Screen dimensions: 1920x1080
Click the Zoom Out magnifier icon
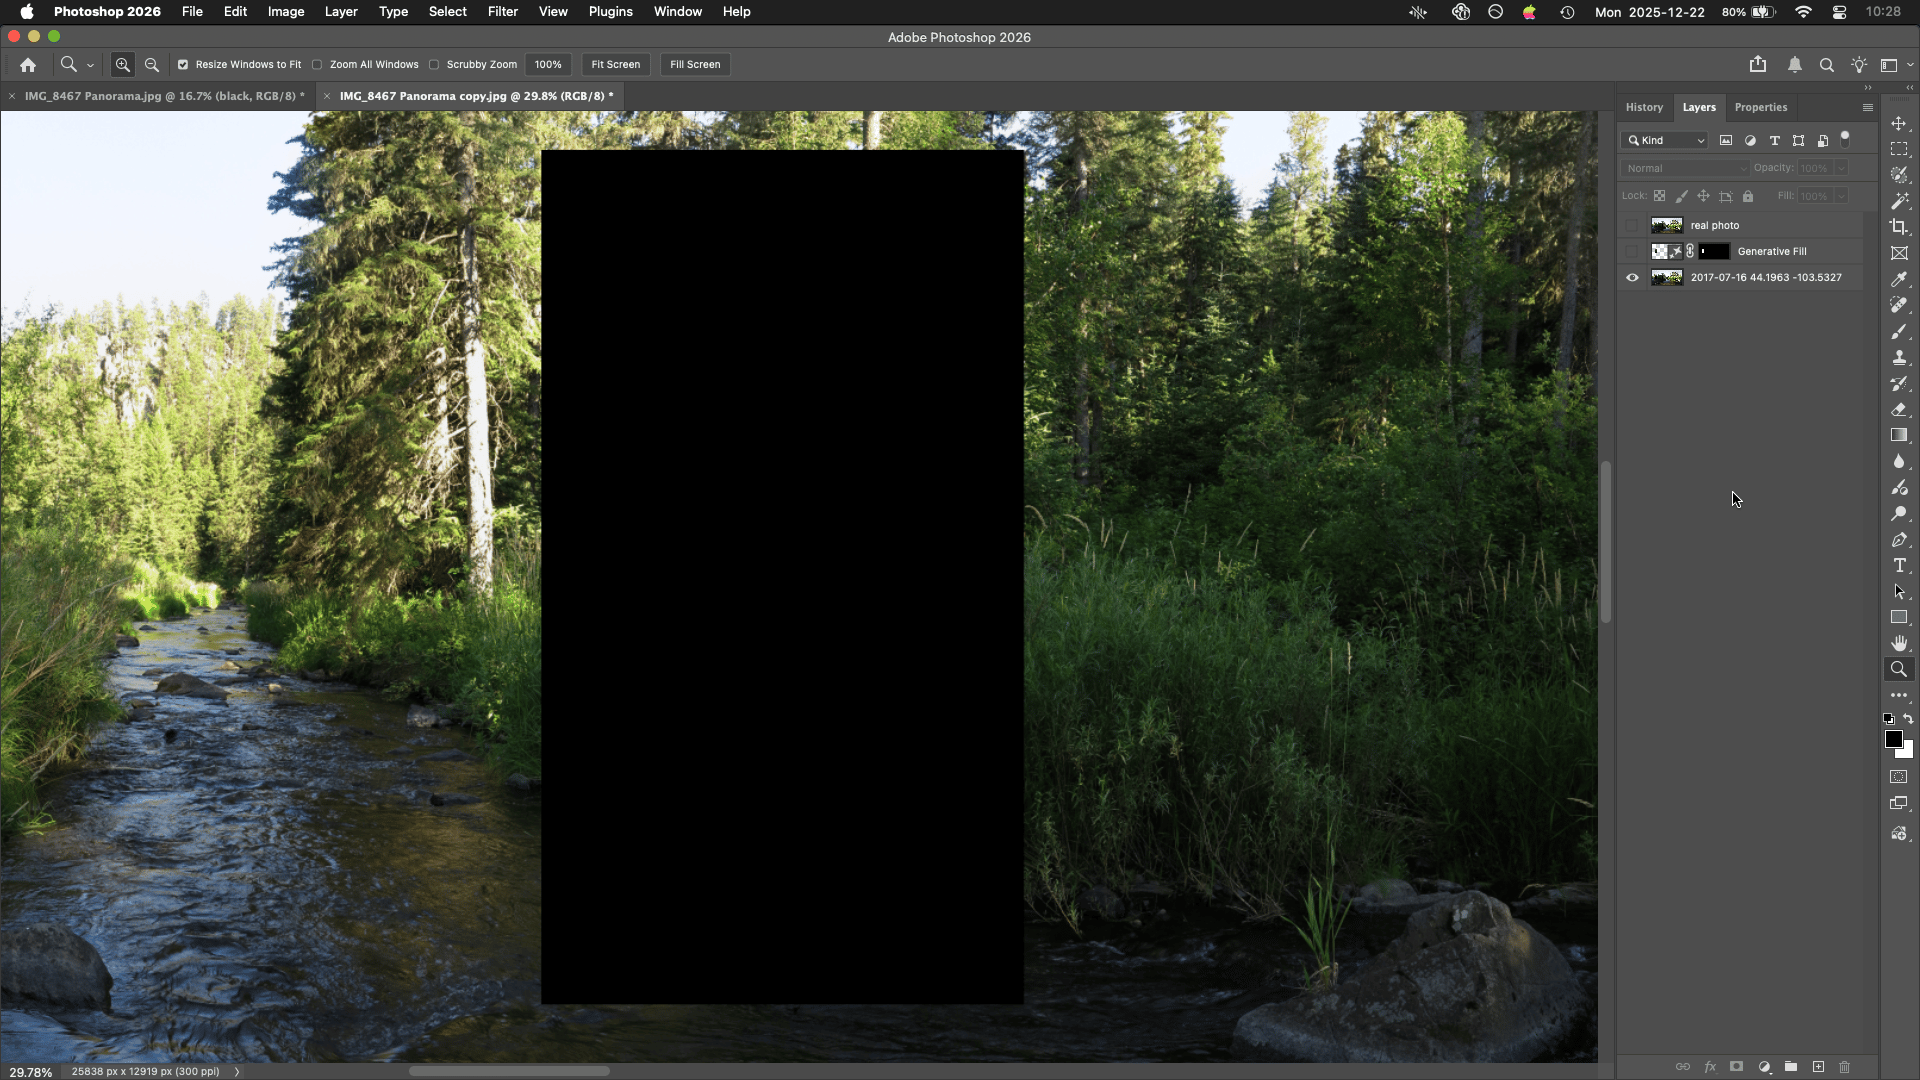[x=152, y=64]
